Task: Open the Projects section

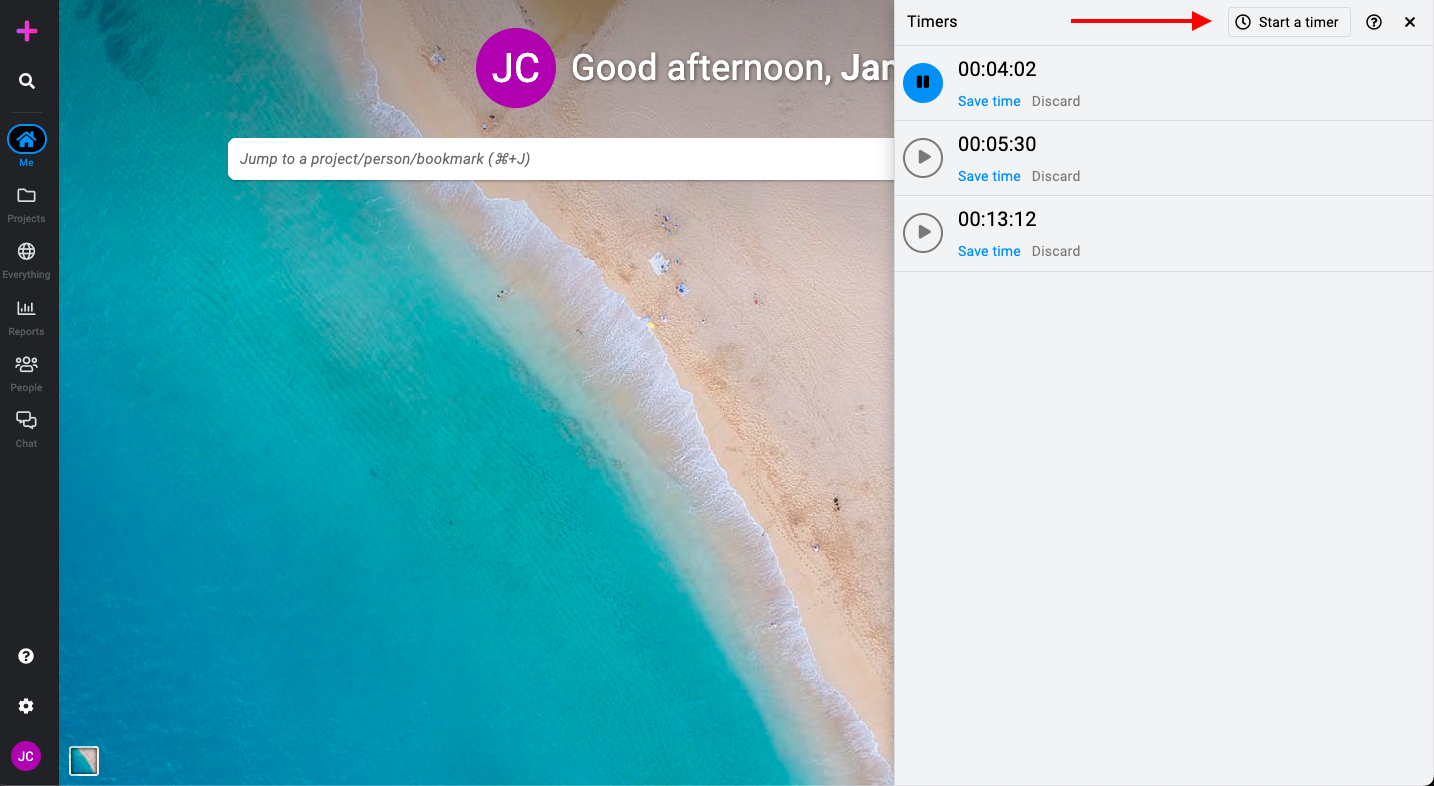Action: (27, 203)
